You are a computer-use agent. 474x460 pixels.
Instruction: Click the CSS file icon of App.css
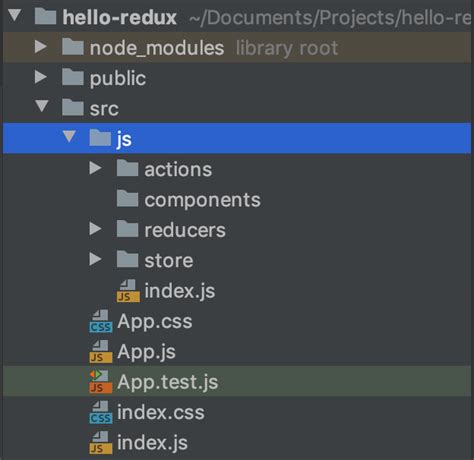pos(101,321)
